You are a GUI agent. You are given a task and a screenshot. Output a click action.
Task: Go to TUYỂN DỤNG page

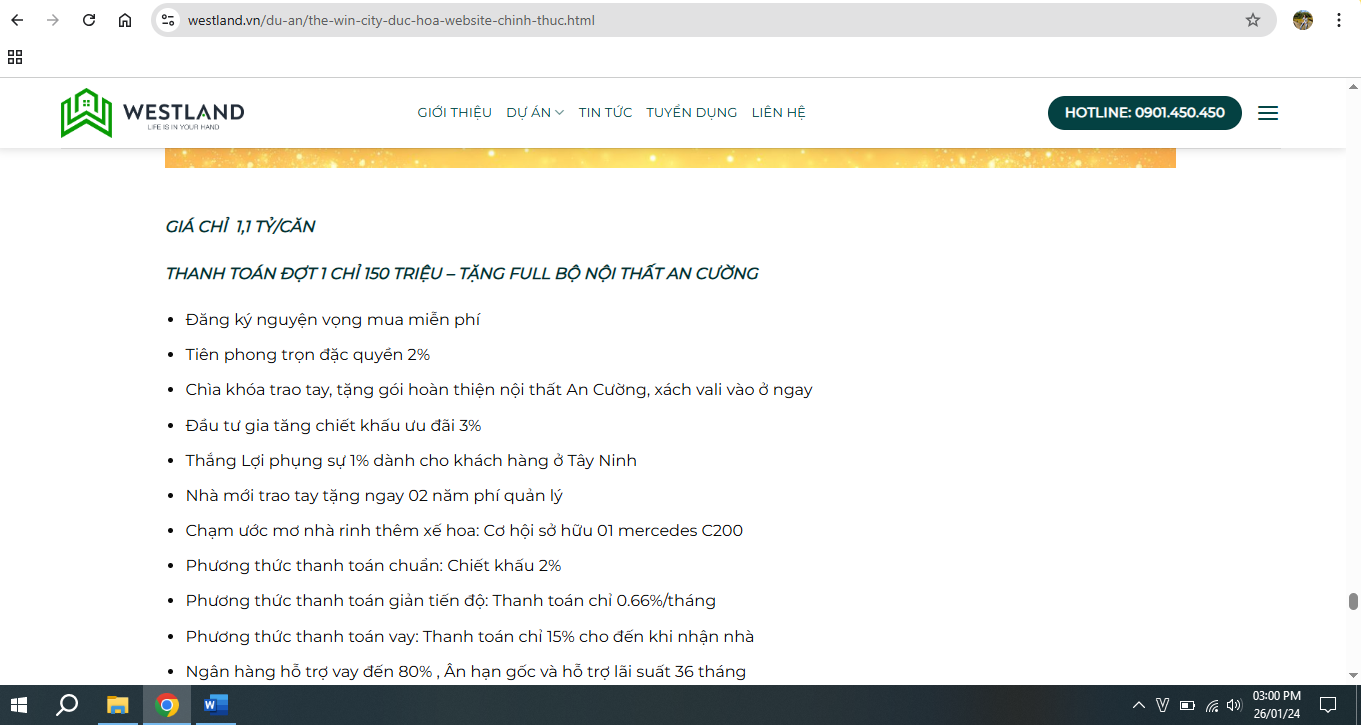(691, 113)
